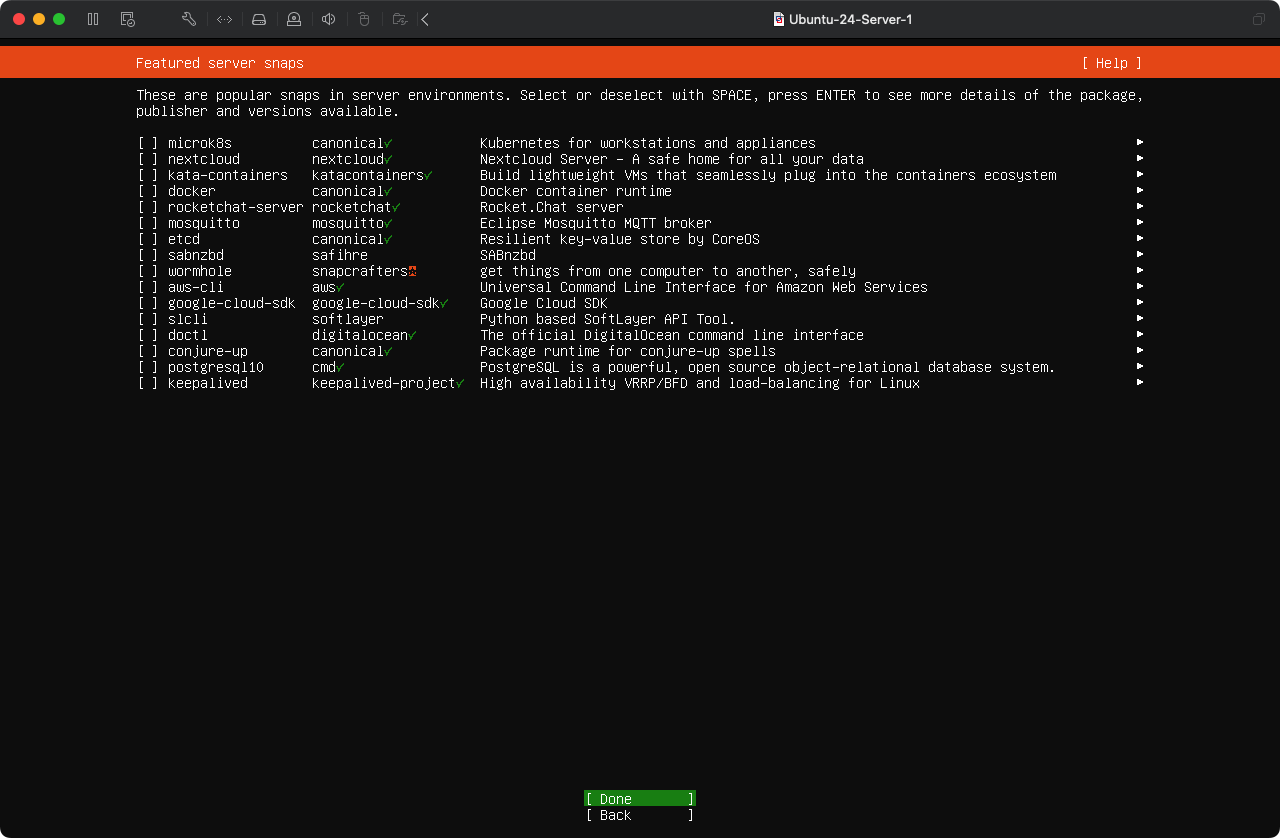Click 'Docker container runtime' description

[x=576, y=191]
